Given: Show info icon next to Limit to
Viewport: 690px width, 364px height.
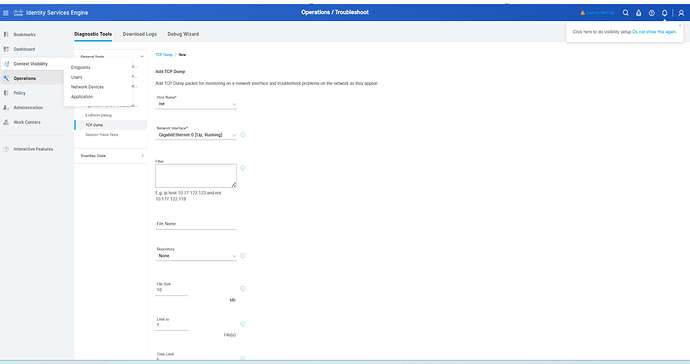Looking at the screenshot, I should pos(242,324).
